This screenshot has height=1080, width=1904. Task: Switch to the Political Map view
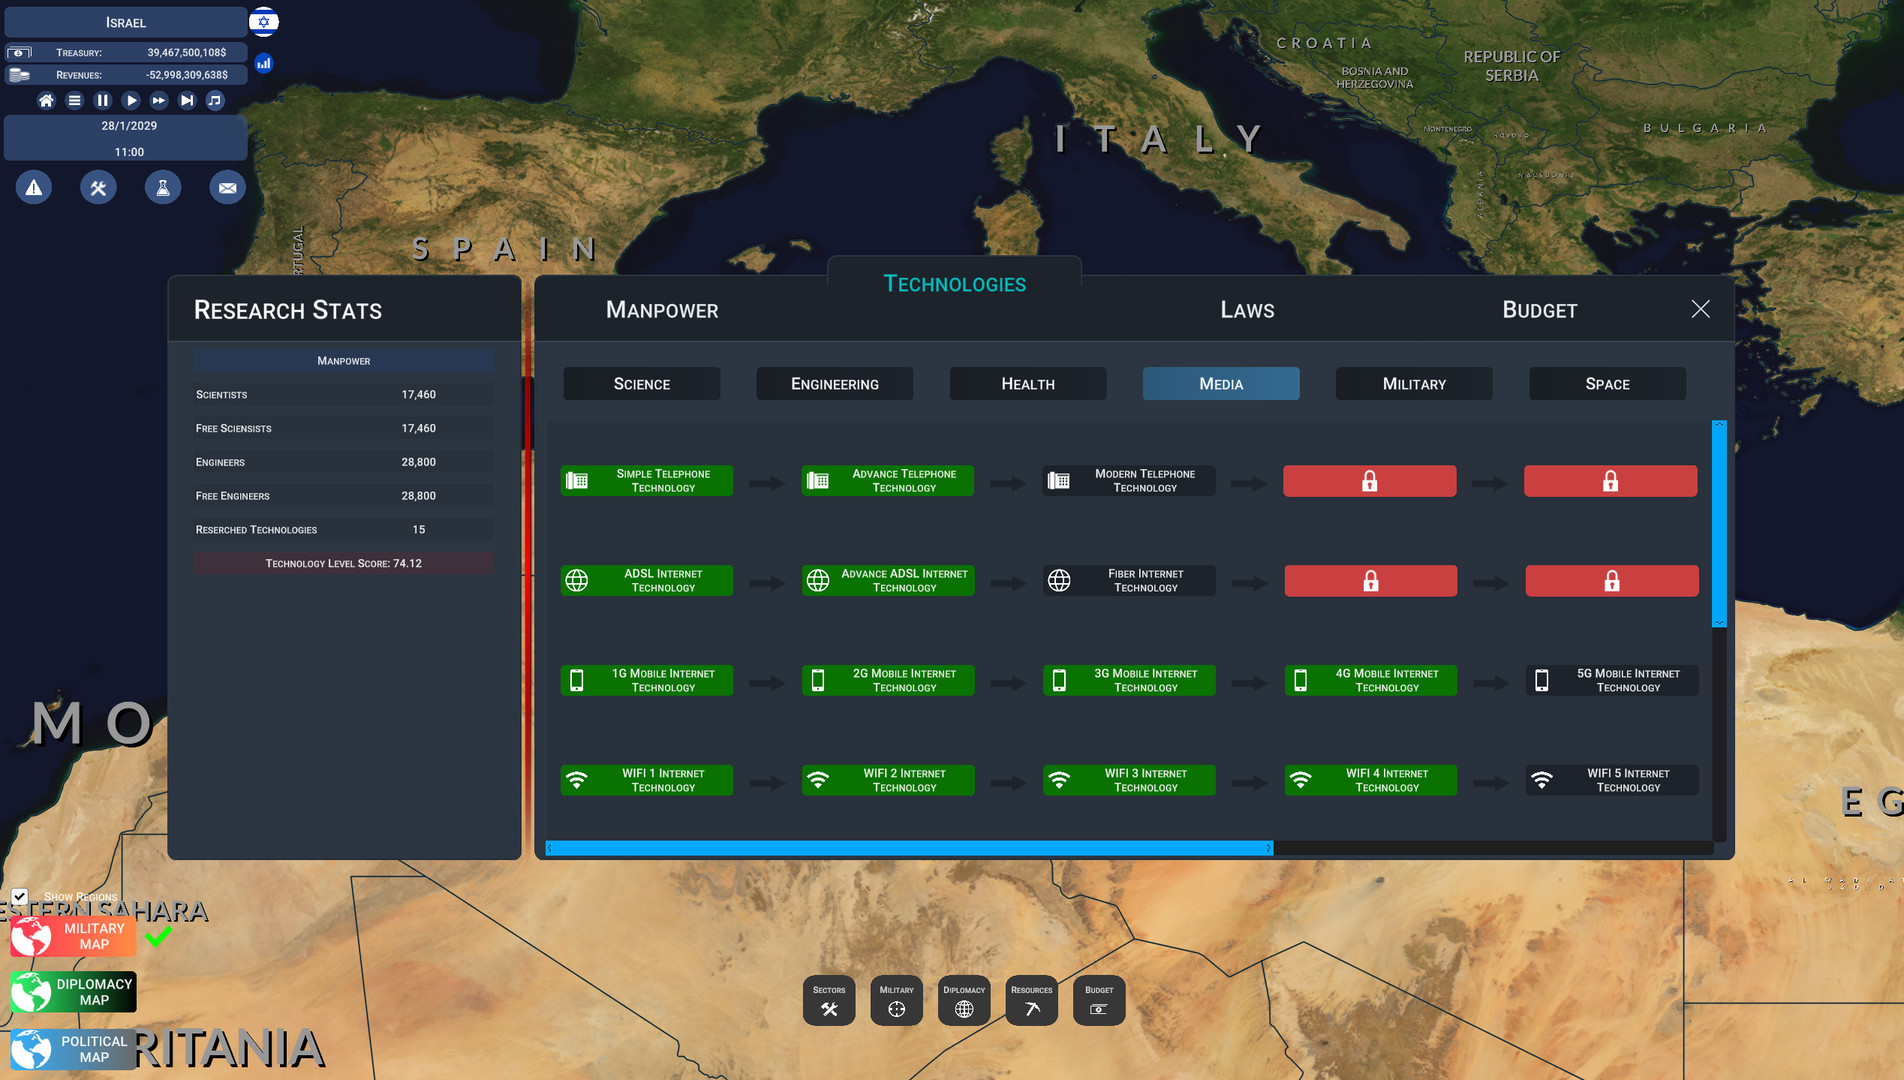point(74,1049)
